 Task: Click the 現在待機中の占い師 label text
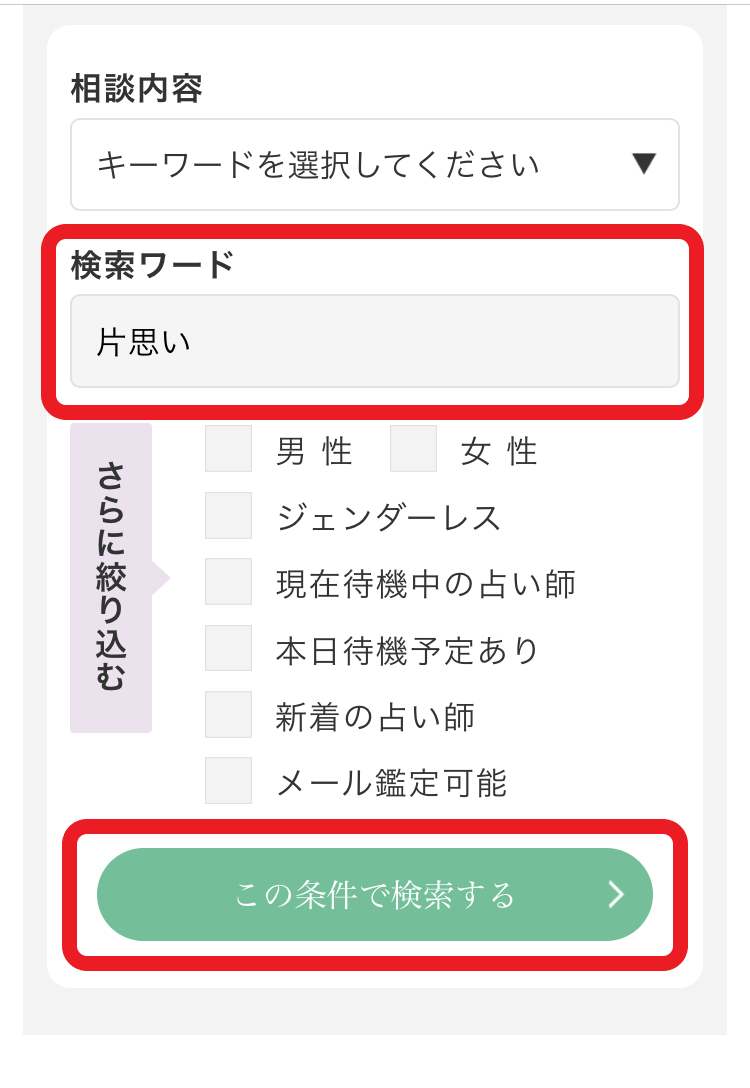pyautogui.click(x=426, y=584)
